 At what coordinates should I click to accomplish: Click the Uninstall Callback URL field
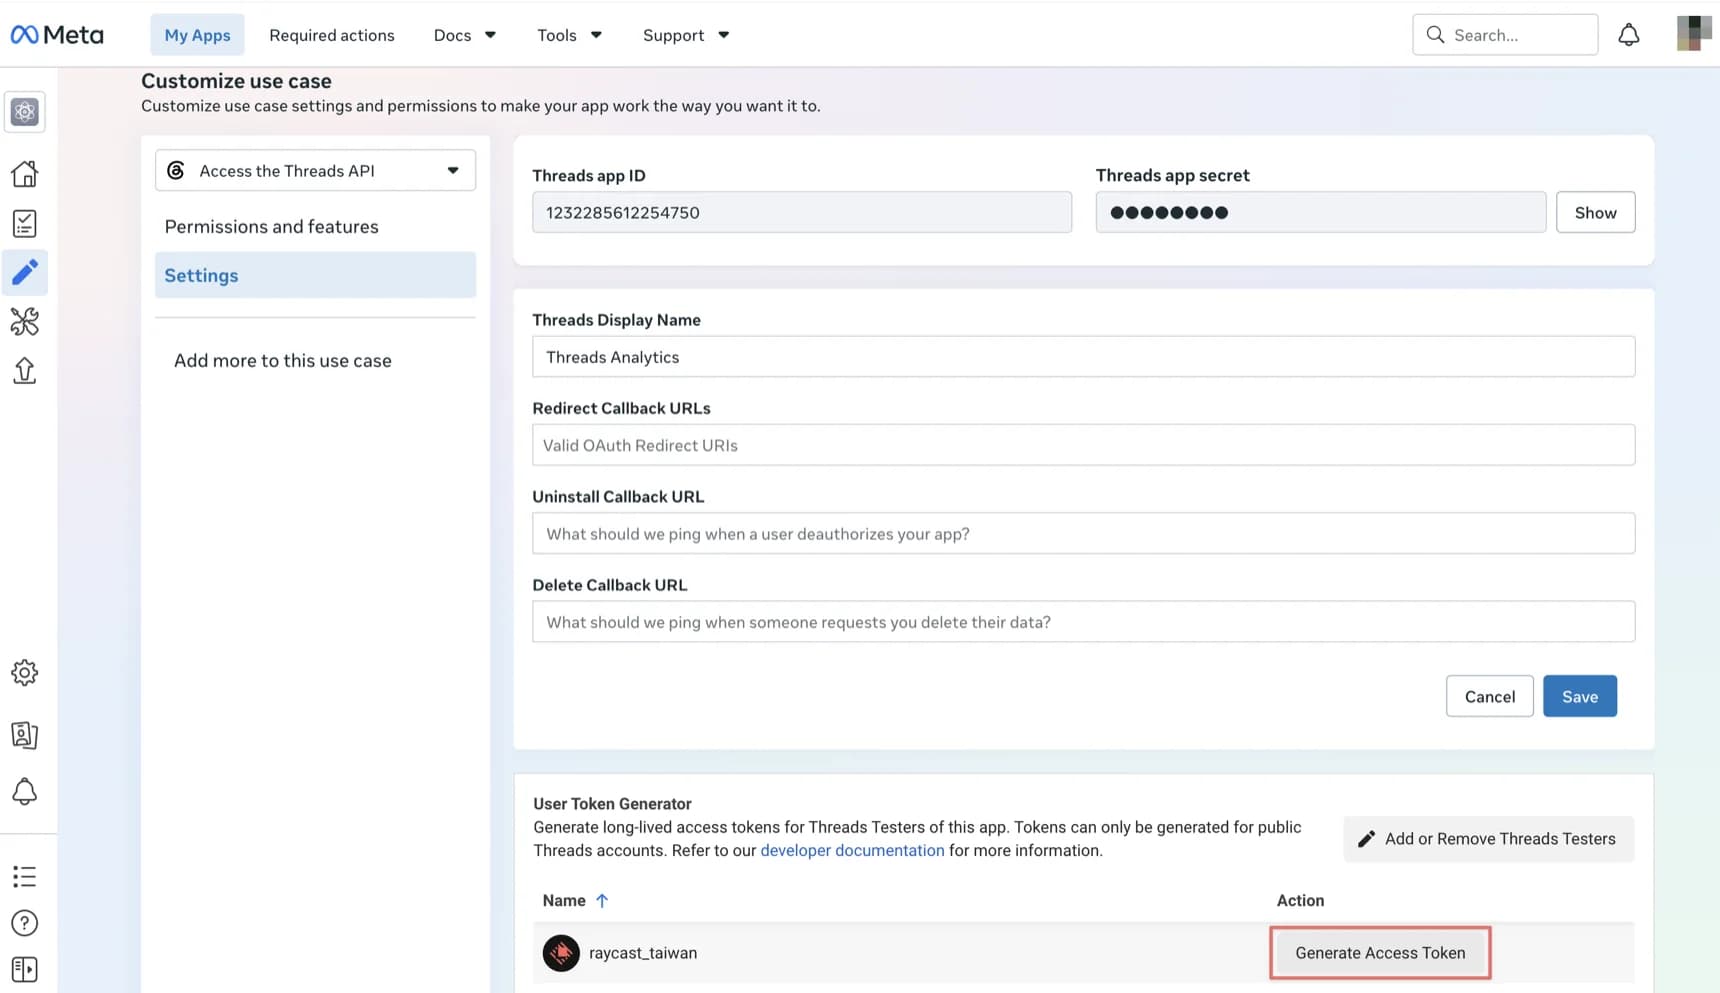[1084, 534]
